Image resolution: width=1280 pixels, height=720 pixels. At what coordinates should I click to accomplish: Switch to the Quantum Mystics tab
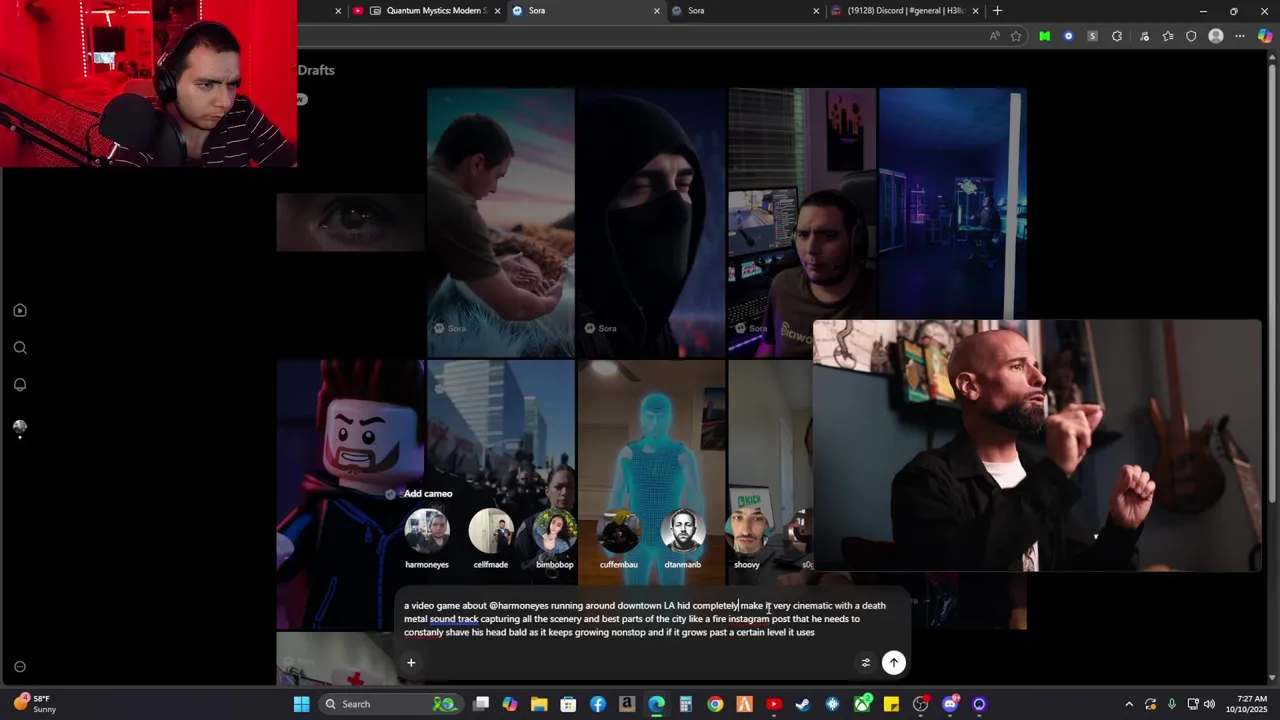[426, 11]
